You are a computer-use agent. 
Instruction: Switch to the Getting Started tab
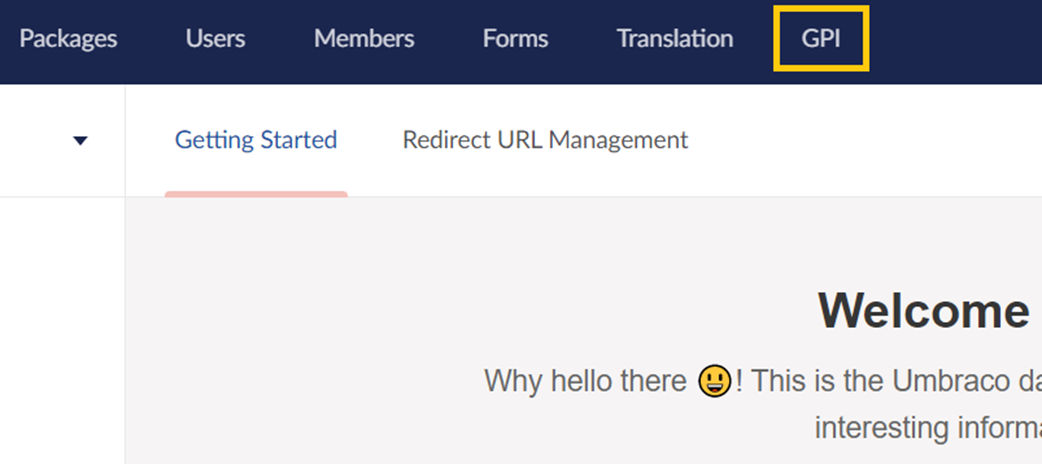[256, 140]
